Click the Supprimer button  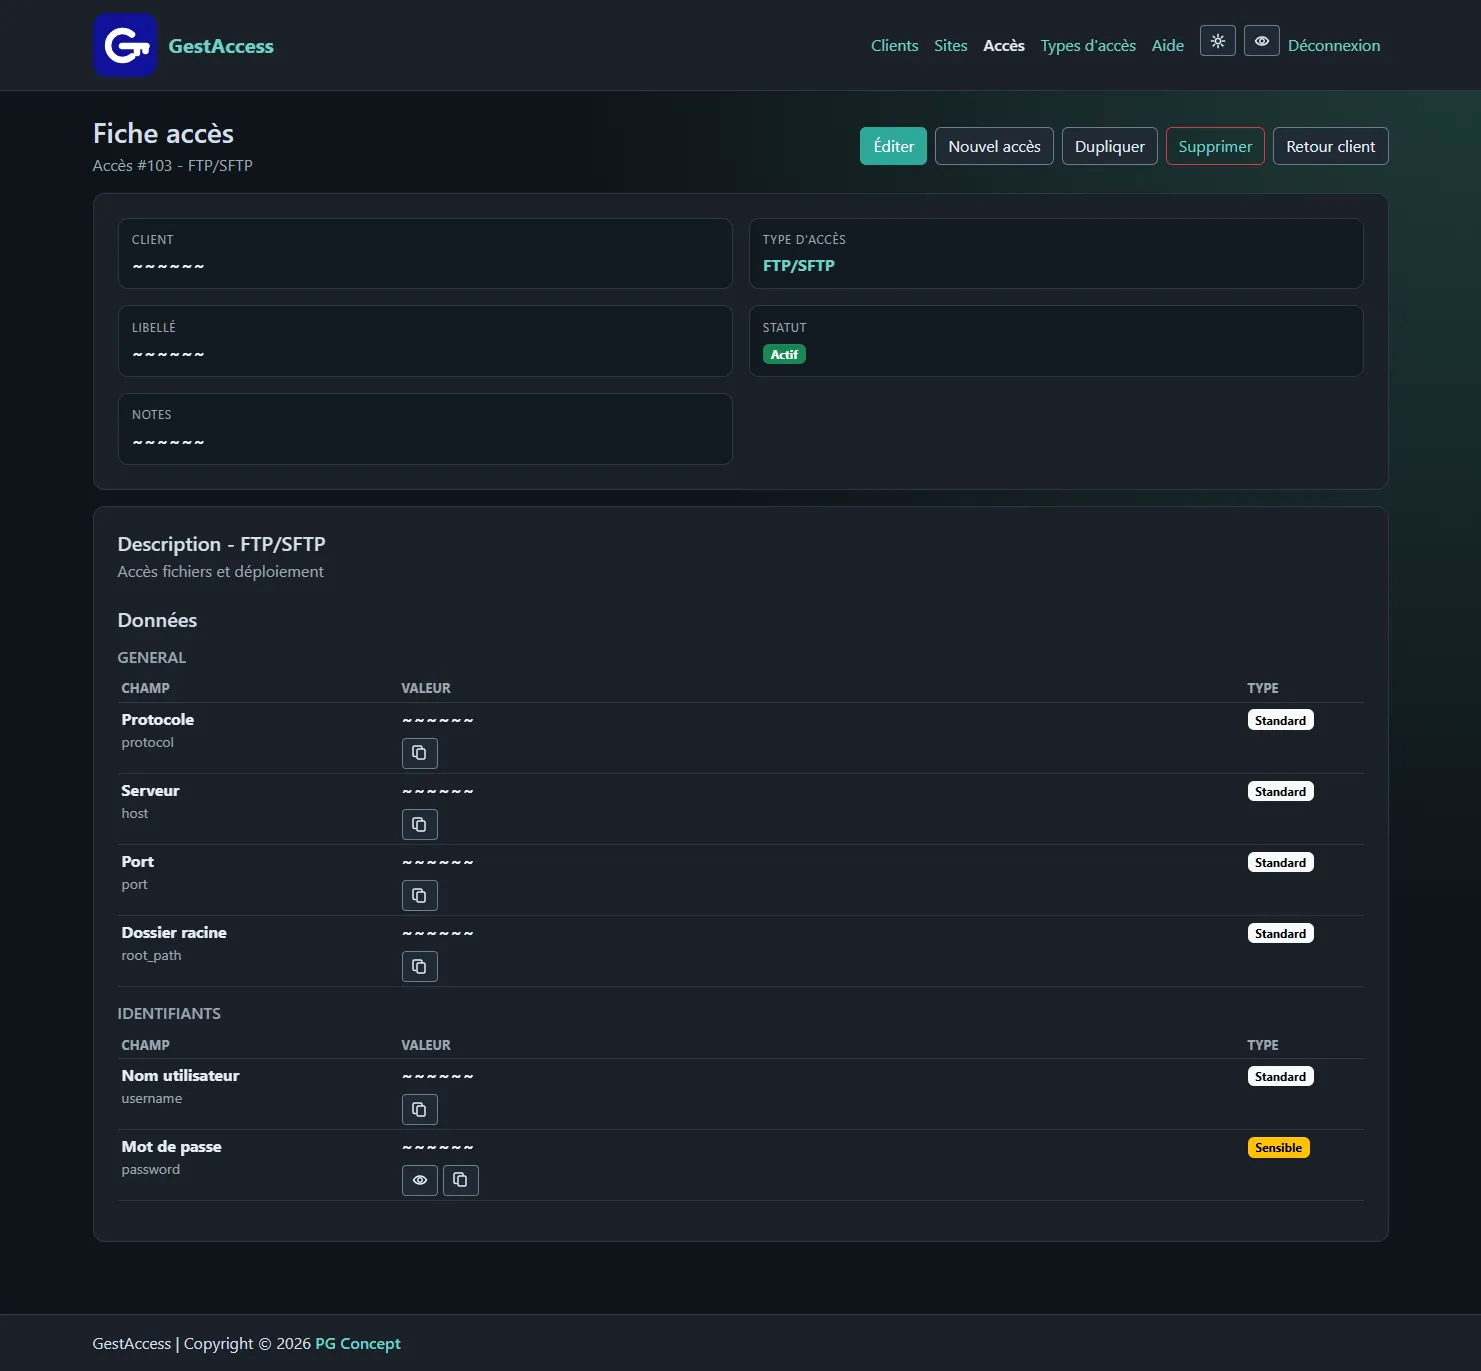(x=1215, y=146)
